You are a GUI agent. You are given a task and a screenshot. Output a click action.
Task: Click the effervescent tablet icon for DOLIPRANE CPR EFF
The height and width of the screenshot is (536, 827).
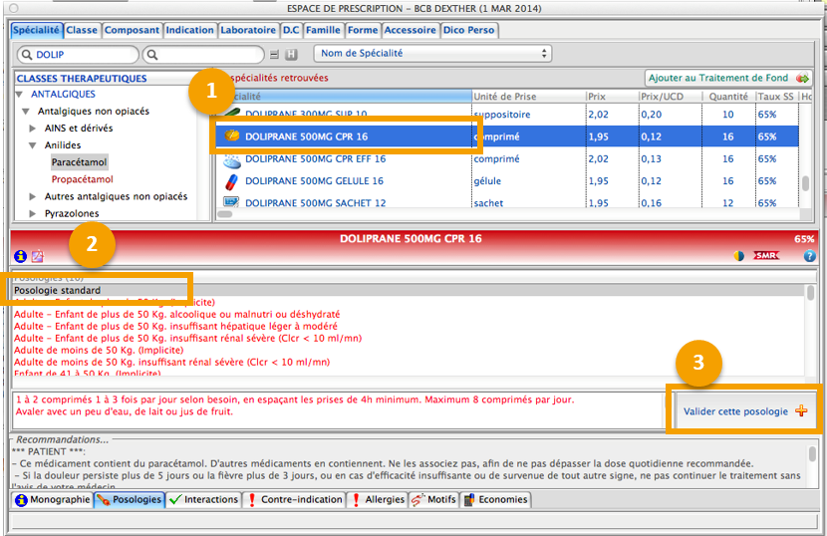pos(231,158)
